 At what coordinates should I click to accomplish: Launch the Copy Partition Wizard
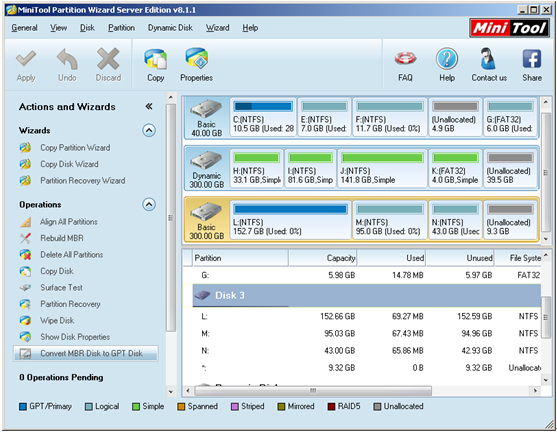tap(75, 148)
